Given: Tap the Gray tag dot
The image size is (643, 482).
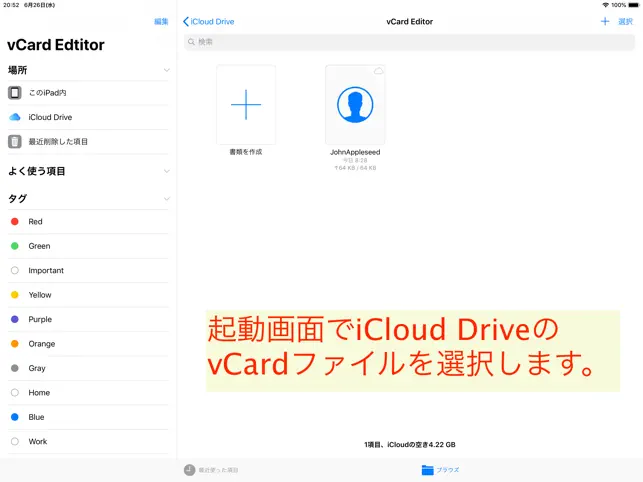Looking at the screenshot, I should pos(15,368).
